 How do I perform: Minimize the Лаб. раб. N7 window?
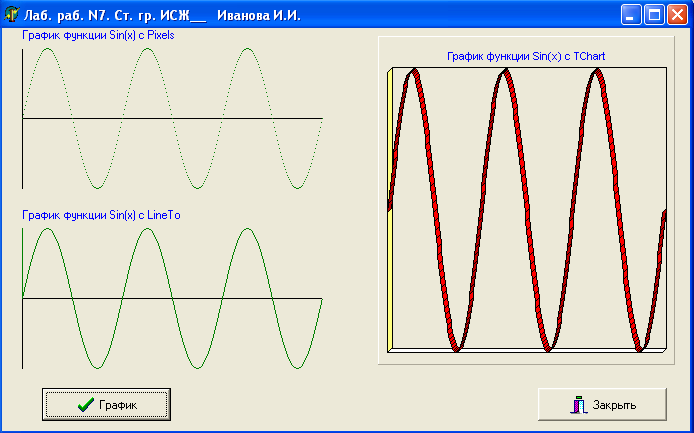point(631,15)
